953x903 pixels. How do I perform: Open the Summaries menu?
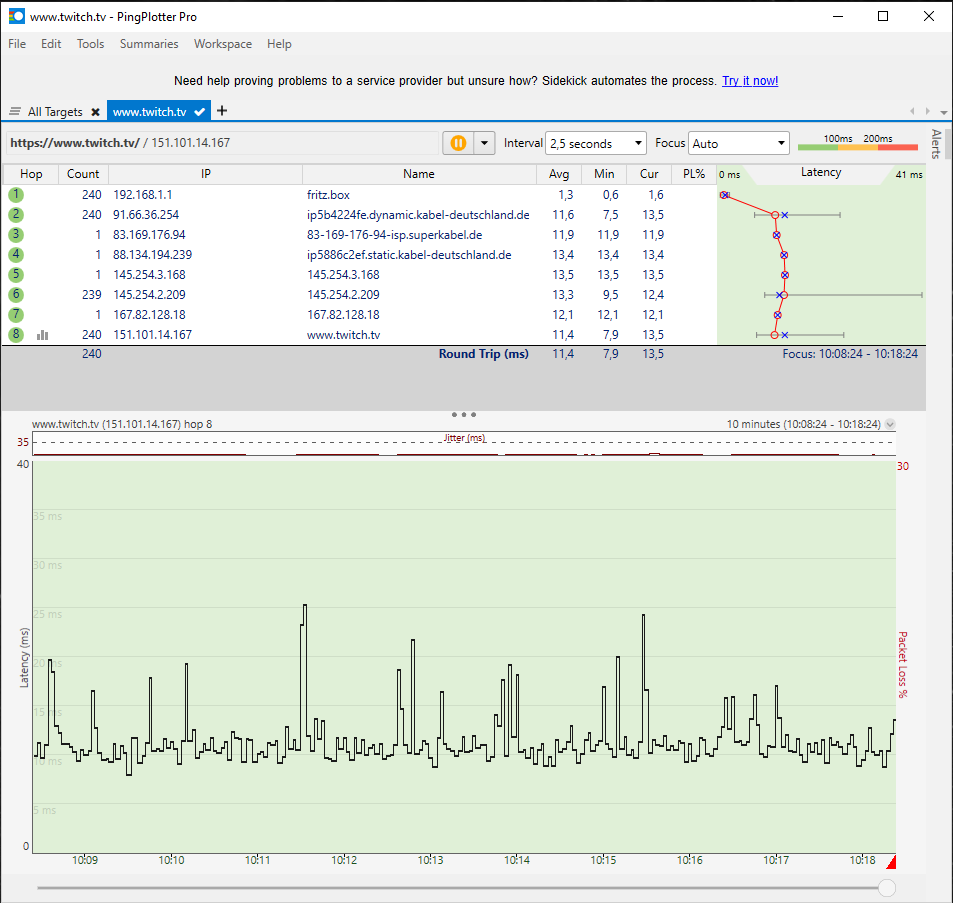click(149, 44)
